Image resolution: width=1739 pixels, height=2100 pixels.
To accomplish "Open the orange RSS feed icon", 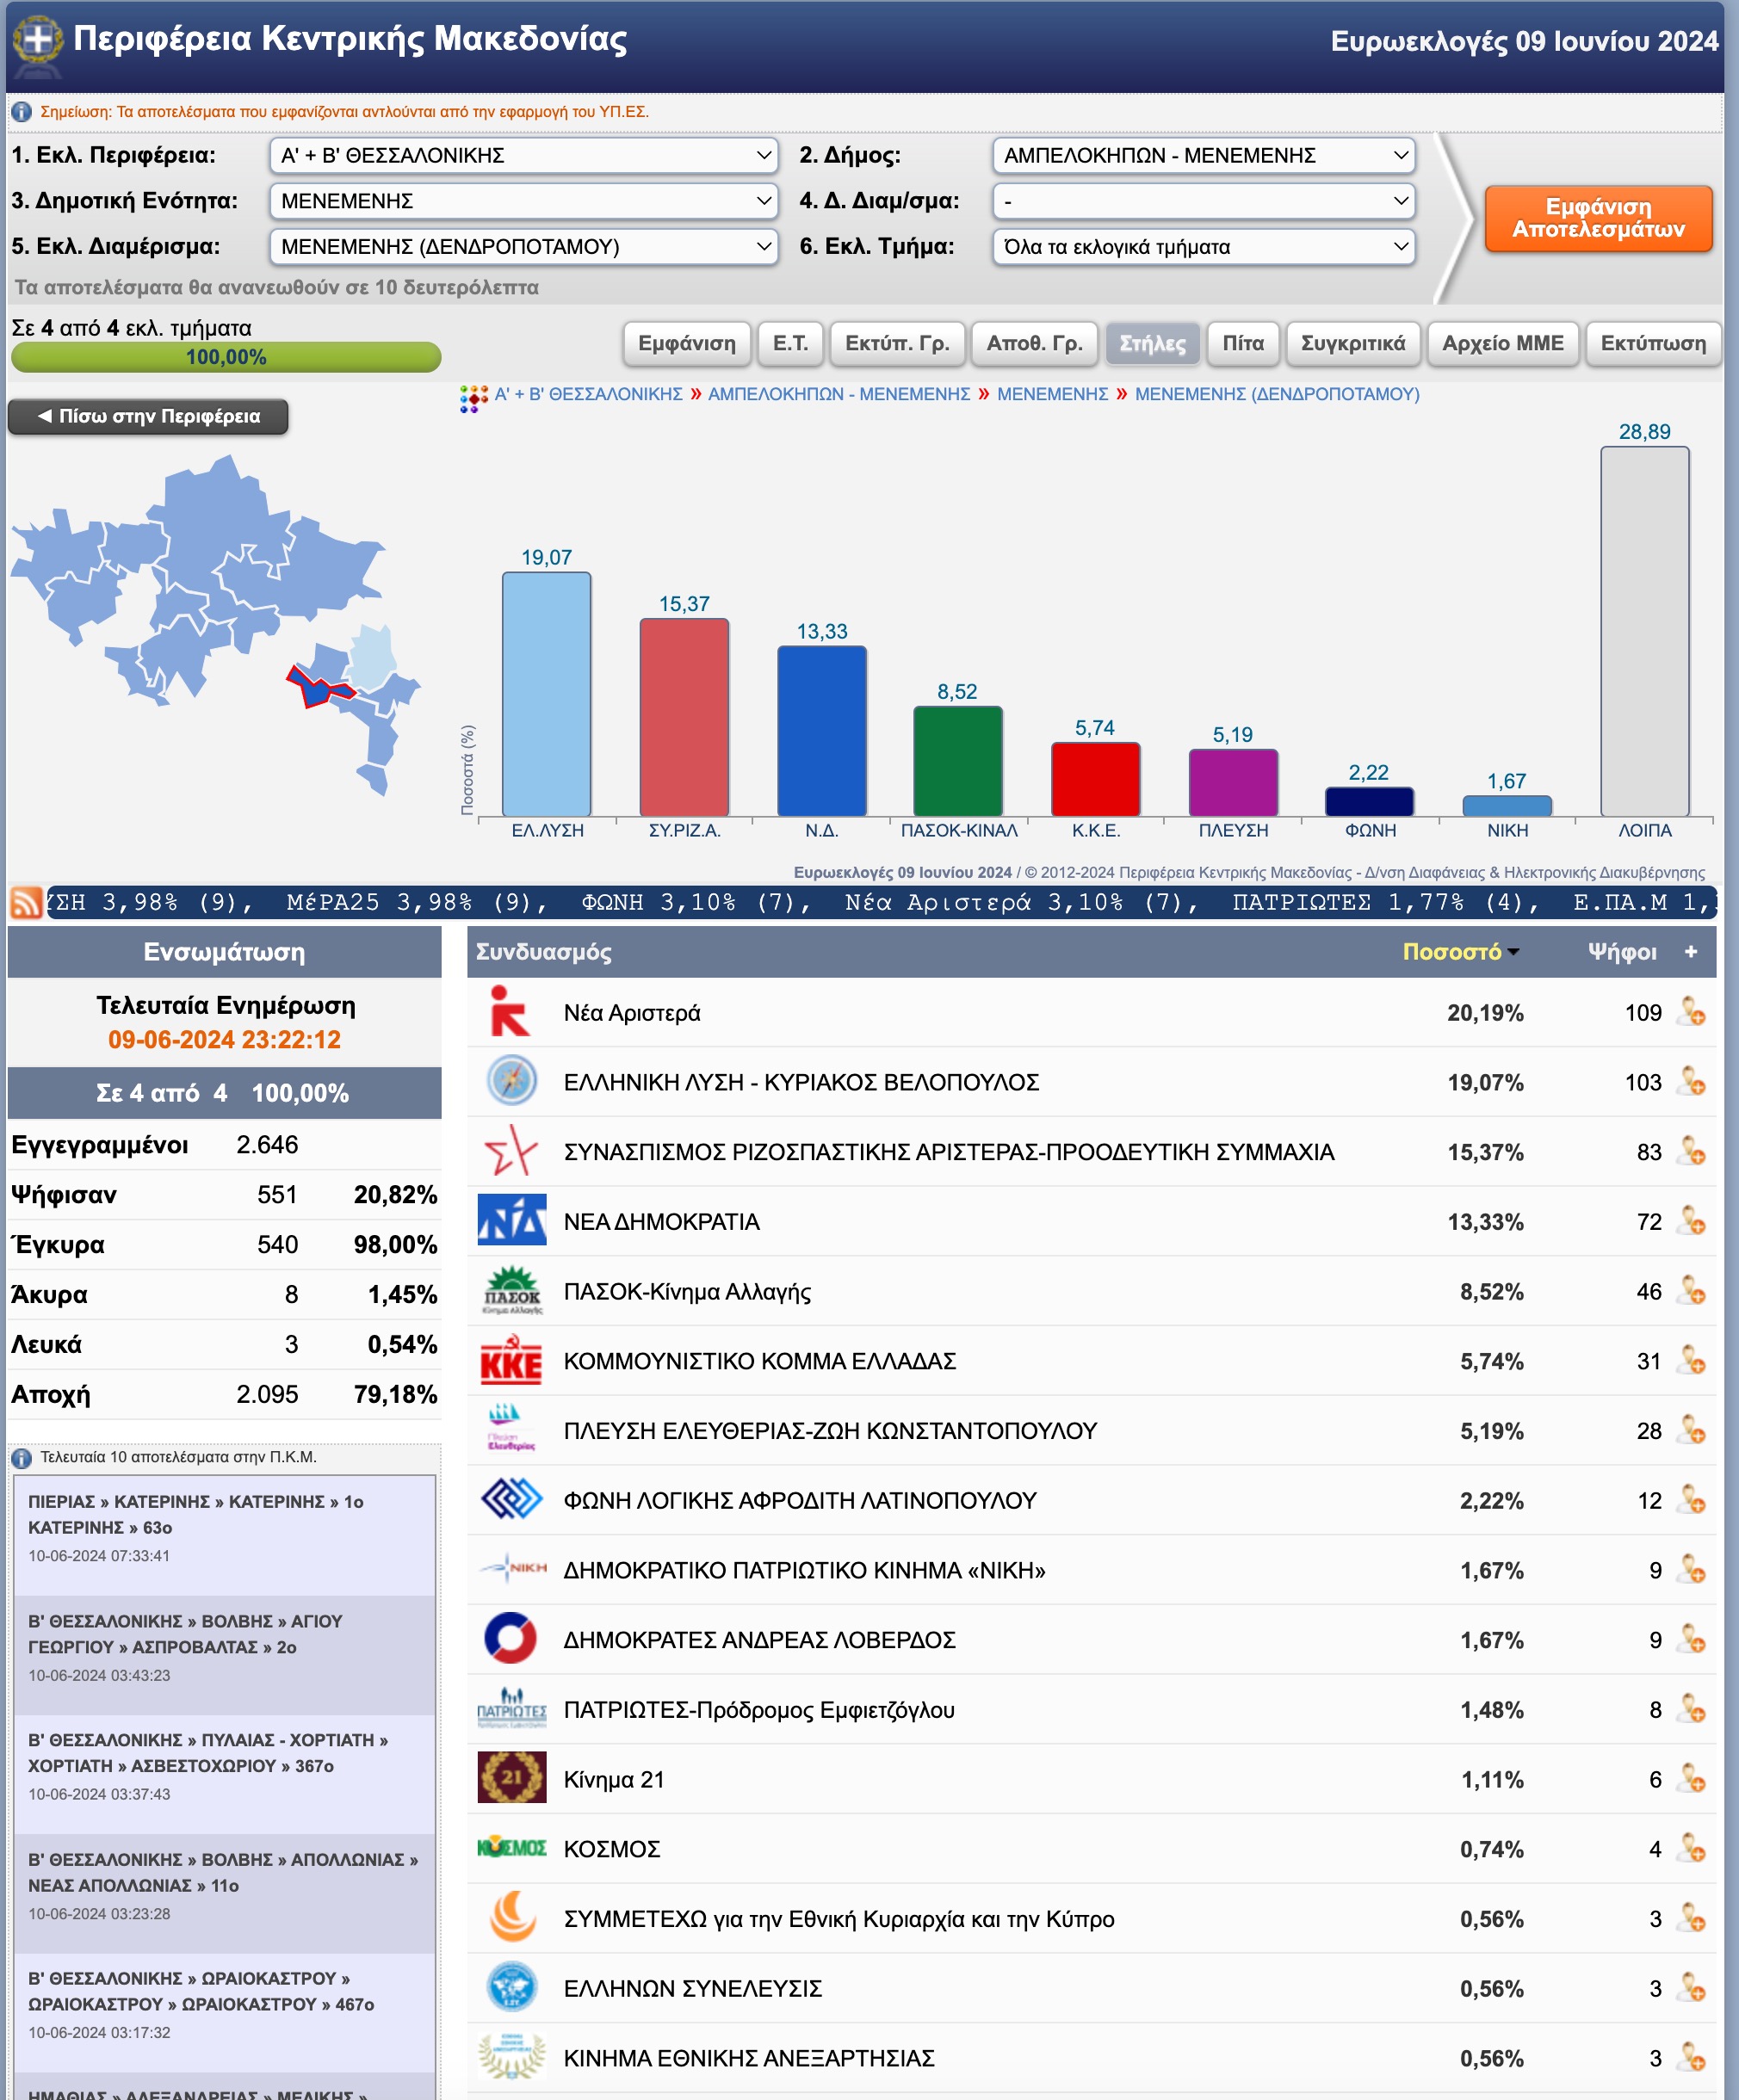I will pyautogui.click(x=26, y=902).
